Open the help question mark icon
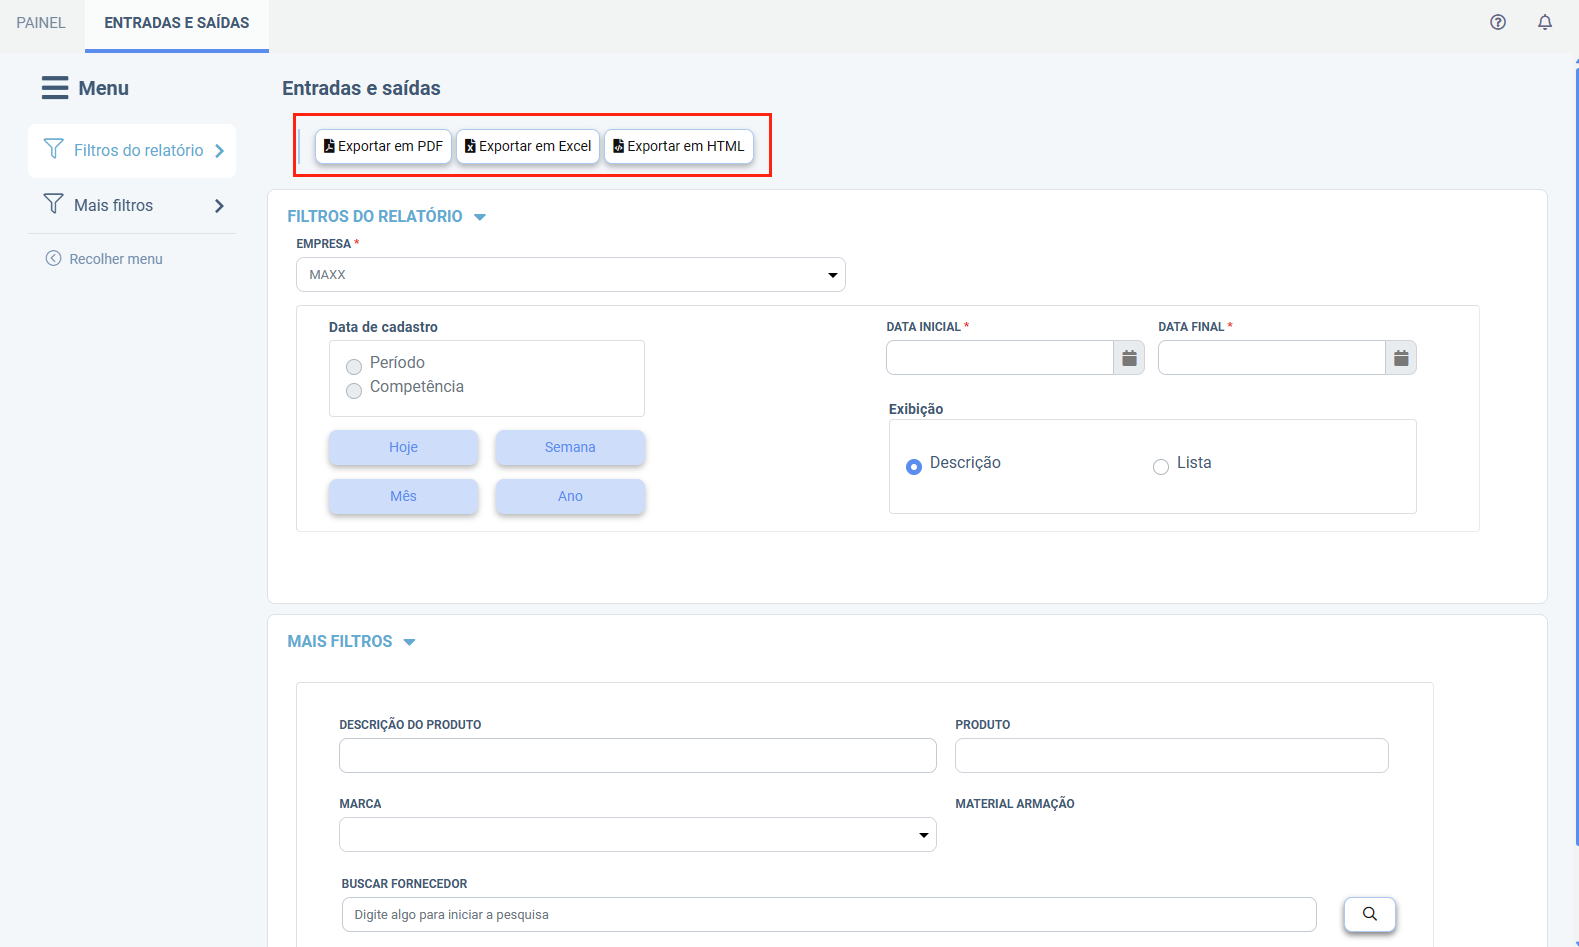1579x947 pixels. (1498, 22)
